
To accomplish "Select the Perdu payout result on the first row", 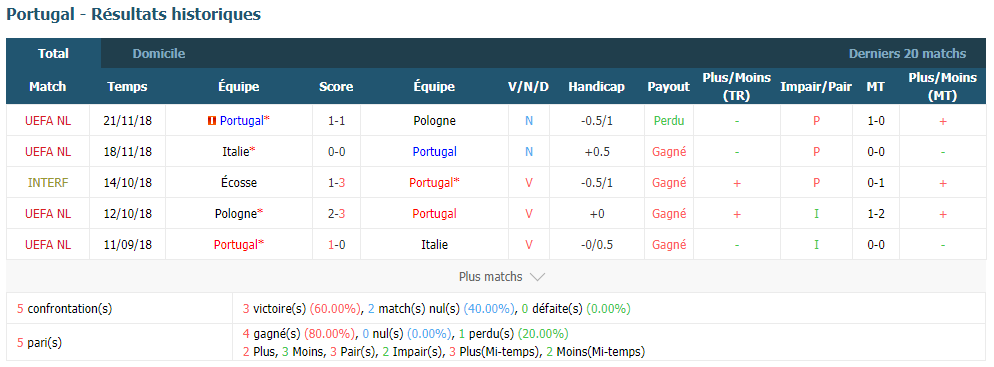I will (x=669, y=120).
